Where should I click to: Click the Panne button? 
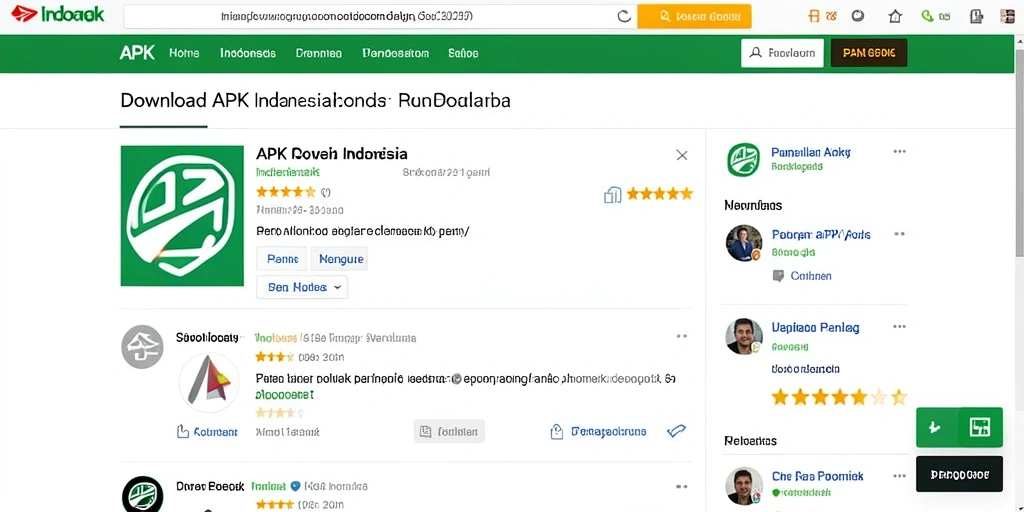281,259
